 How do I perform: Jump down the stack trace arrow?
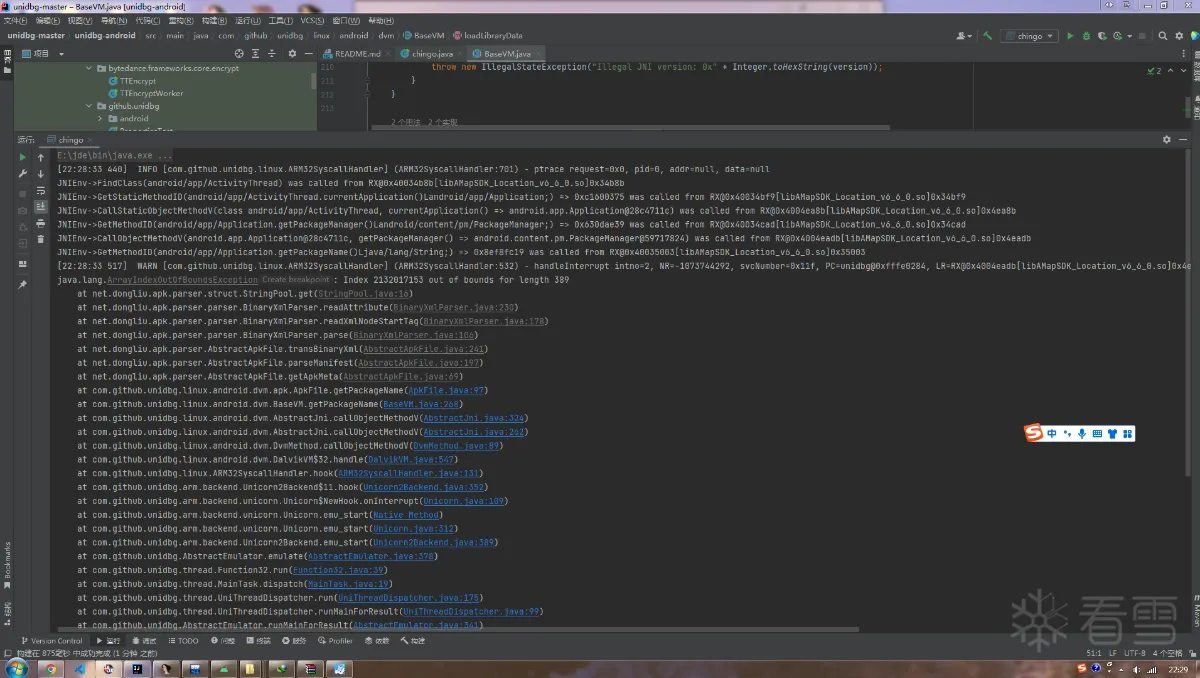pyautogui.click(x=41, y=174)
